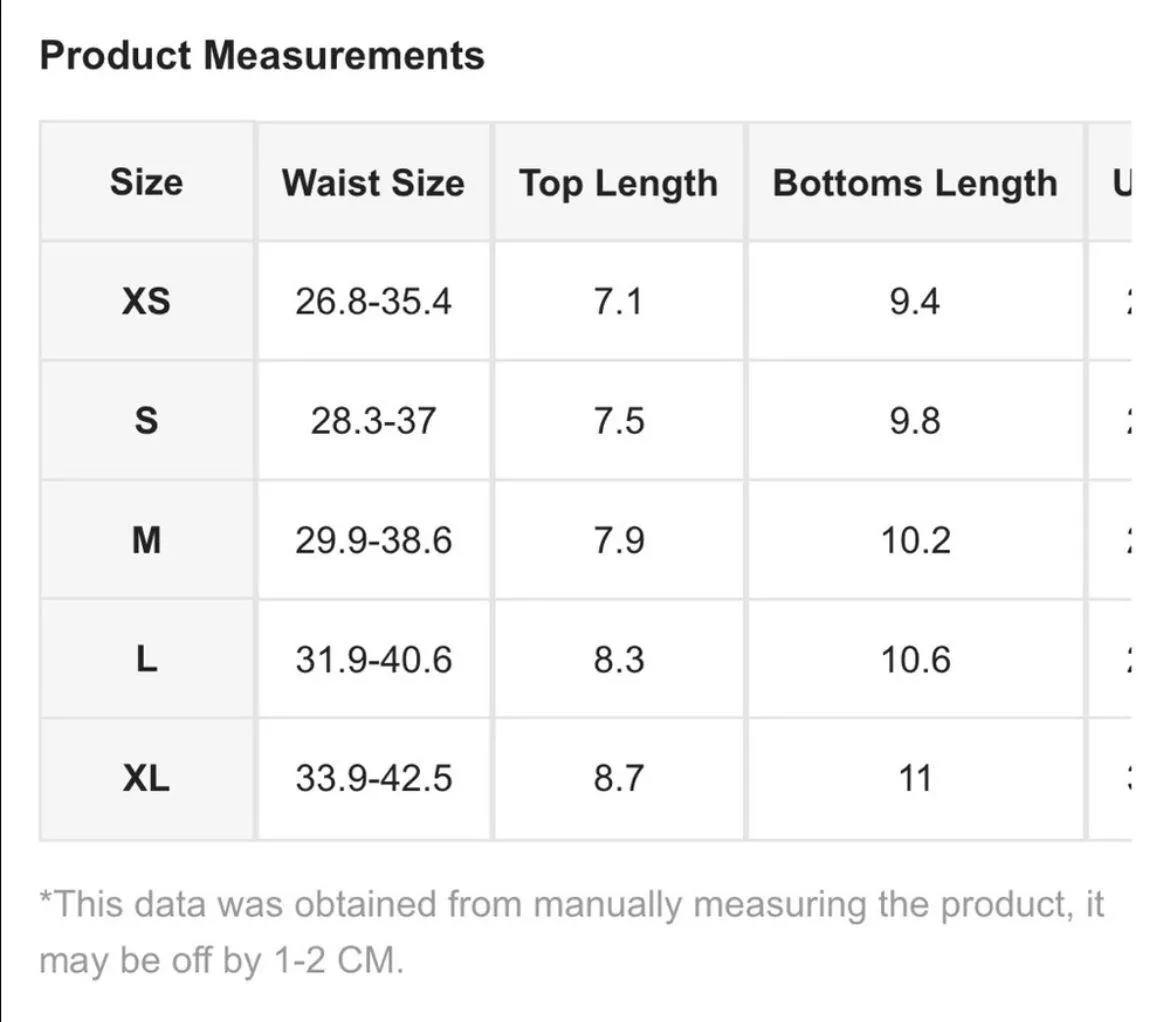
Task: Click the 29.9-38.6 waist measurement
Action: pos(373,540)
